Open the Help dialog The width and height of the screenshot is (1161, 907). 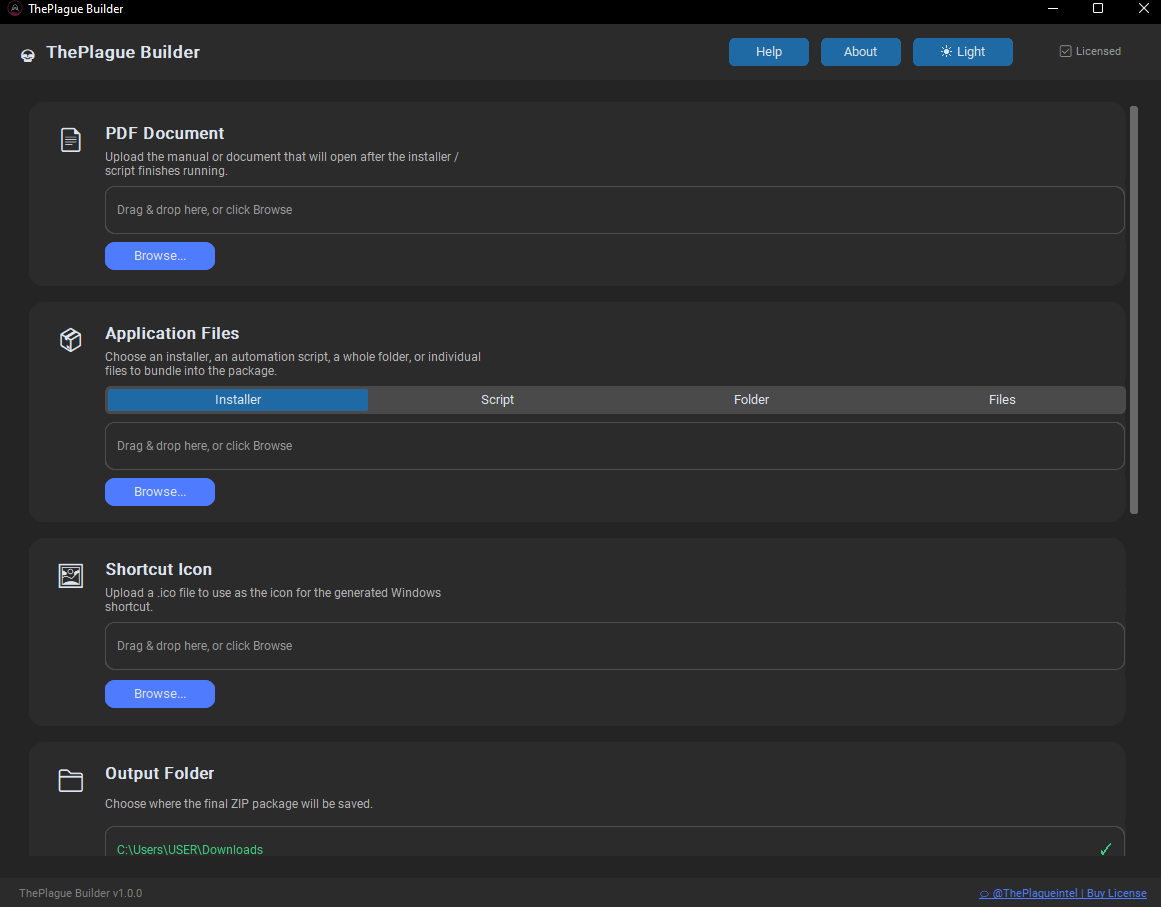point(769,52)
